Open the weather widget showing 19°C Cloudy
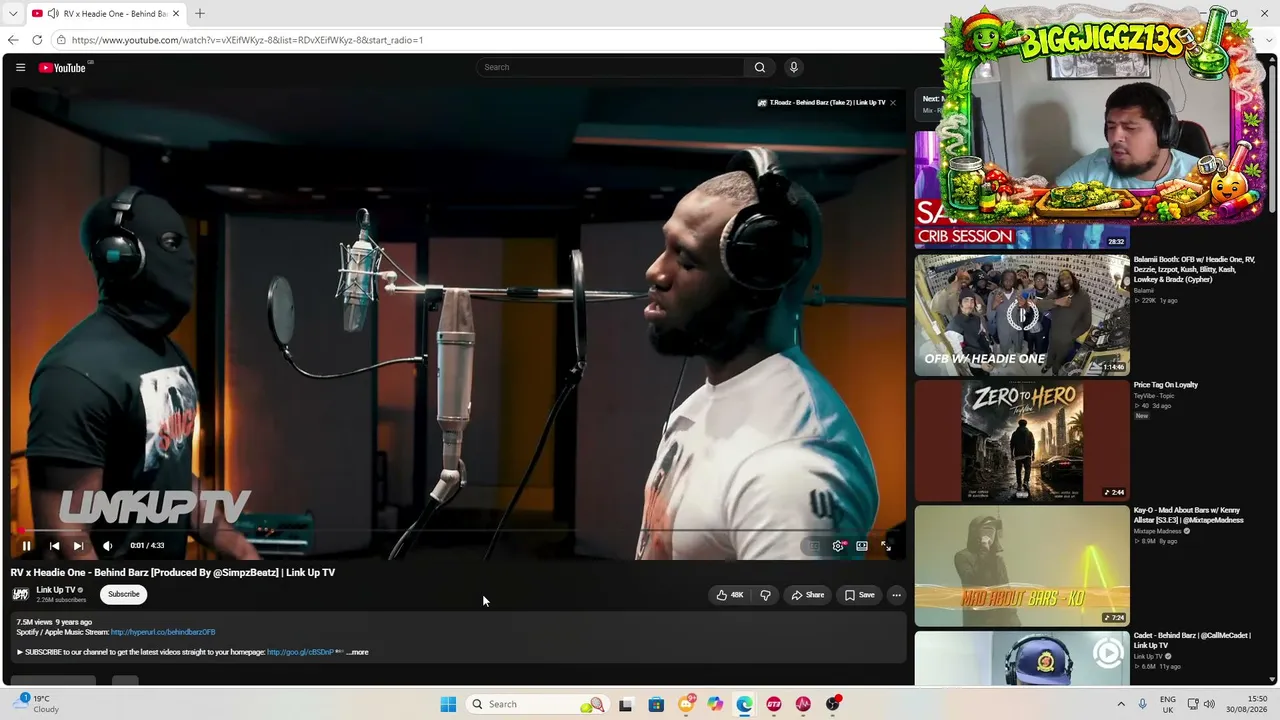This screenshot has height=720, width=1280. point(37,704)
